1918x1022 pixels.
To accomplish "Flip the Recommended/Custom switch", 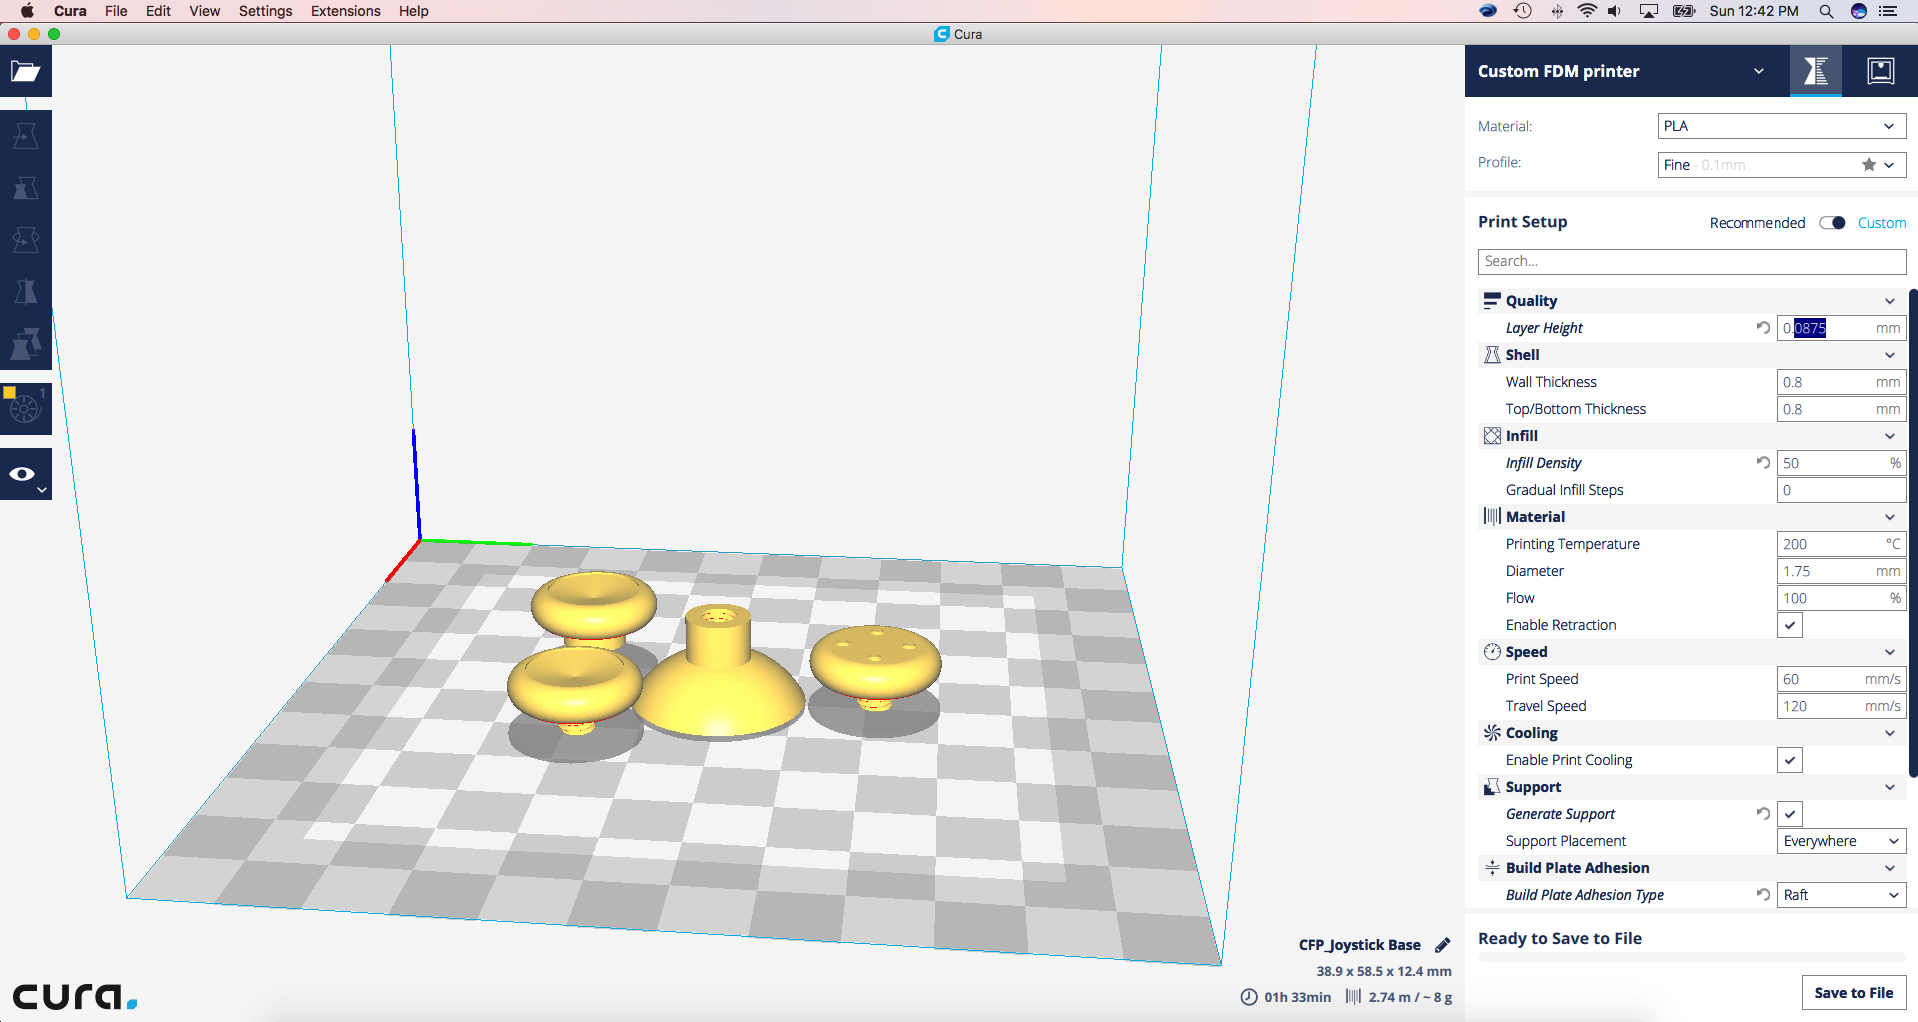I will click(x=1832, y=223).
